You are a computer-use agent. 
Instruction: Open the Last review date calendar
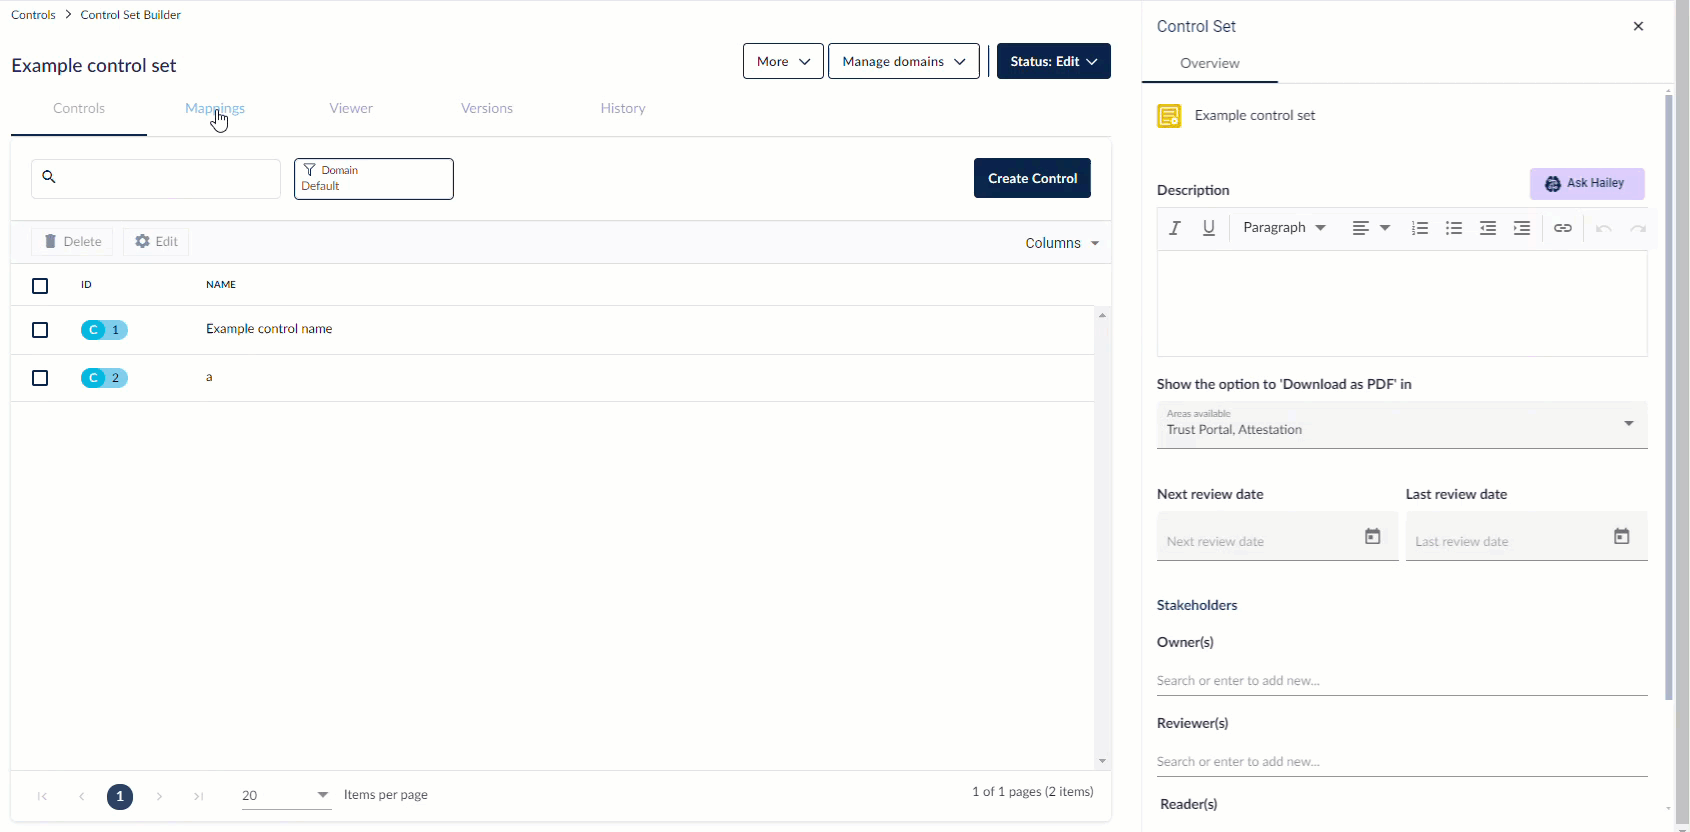(1621, 537)
